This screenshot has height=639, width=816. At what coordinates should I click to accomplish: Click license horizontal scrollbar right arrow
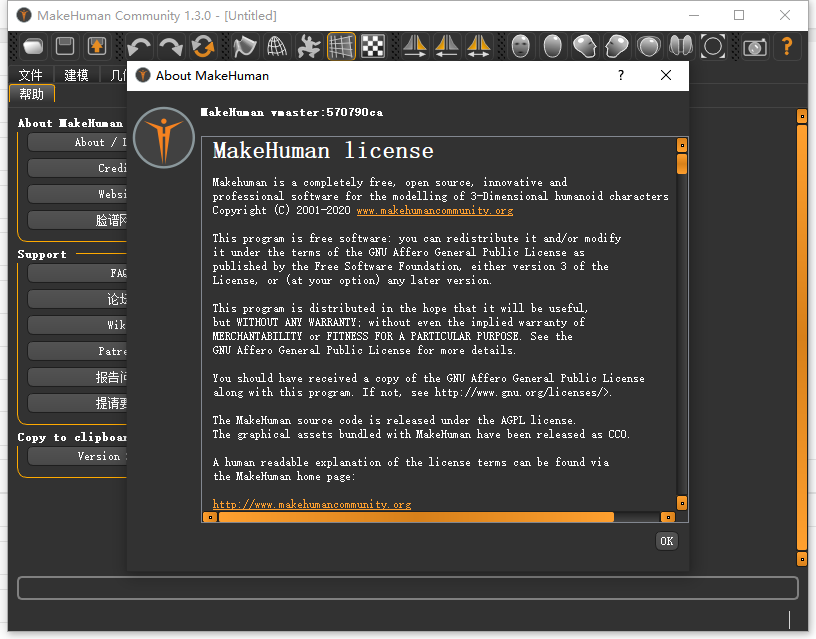(668, 517)
